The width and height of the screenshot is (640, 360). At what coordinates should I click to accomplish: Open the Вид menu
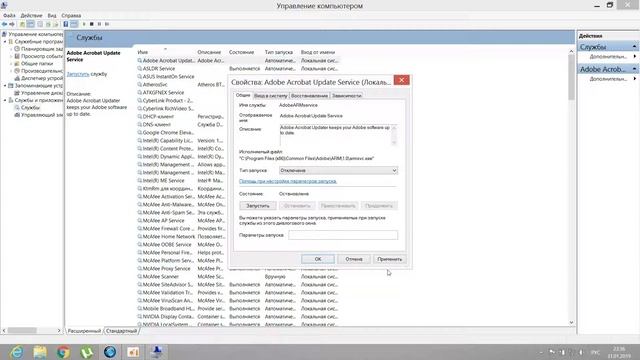coord(52,16)
